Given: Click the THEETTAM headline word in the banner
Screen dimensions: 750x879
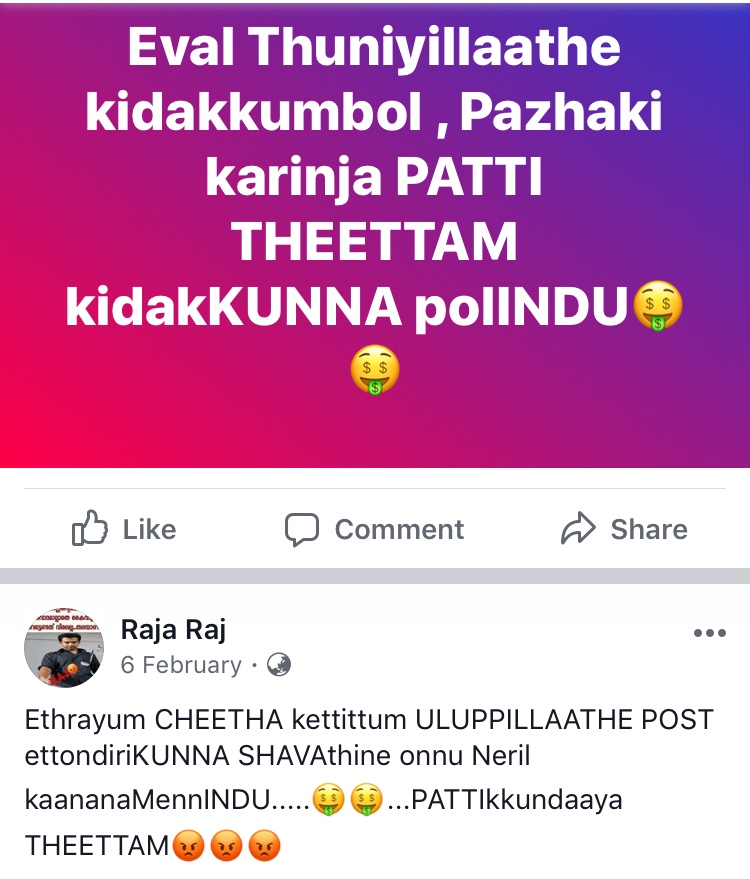Looking at the screenshot, I should (374, 242).
